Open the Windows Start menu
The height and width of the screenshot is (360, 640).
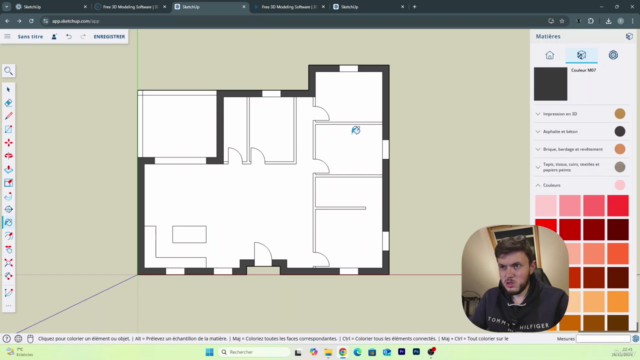click(x=209, y=352)
